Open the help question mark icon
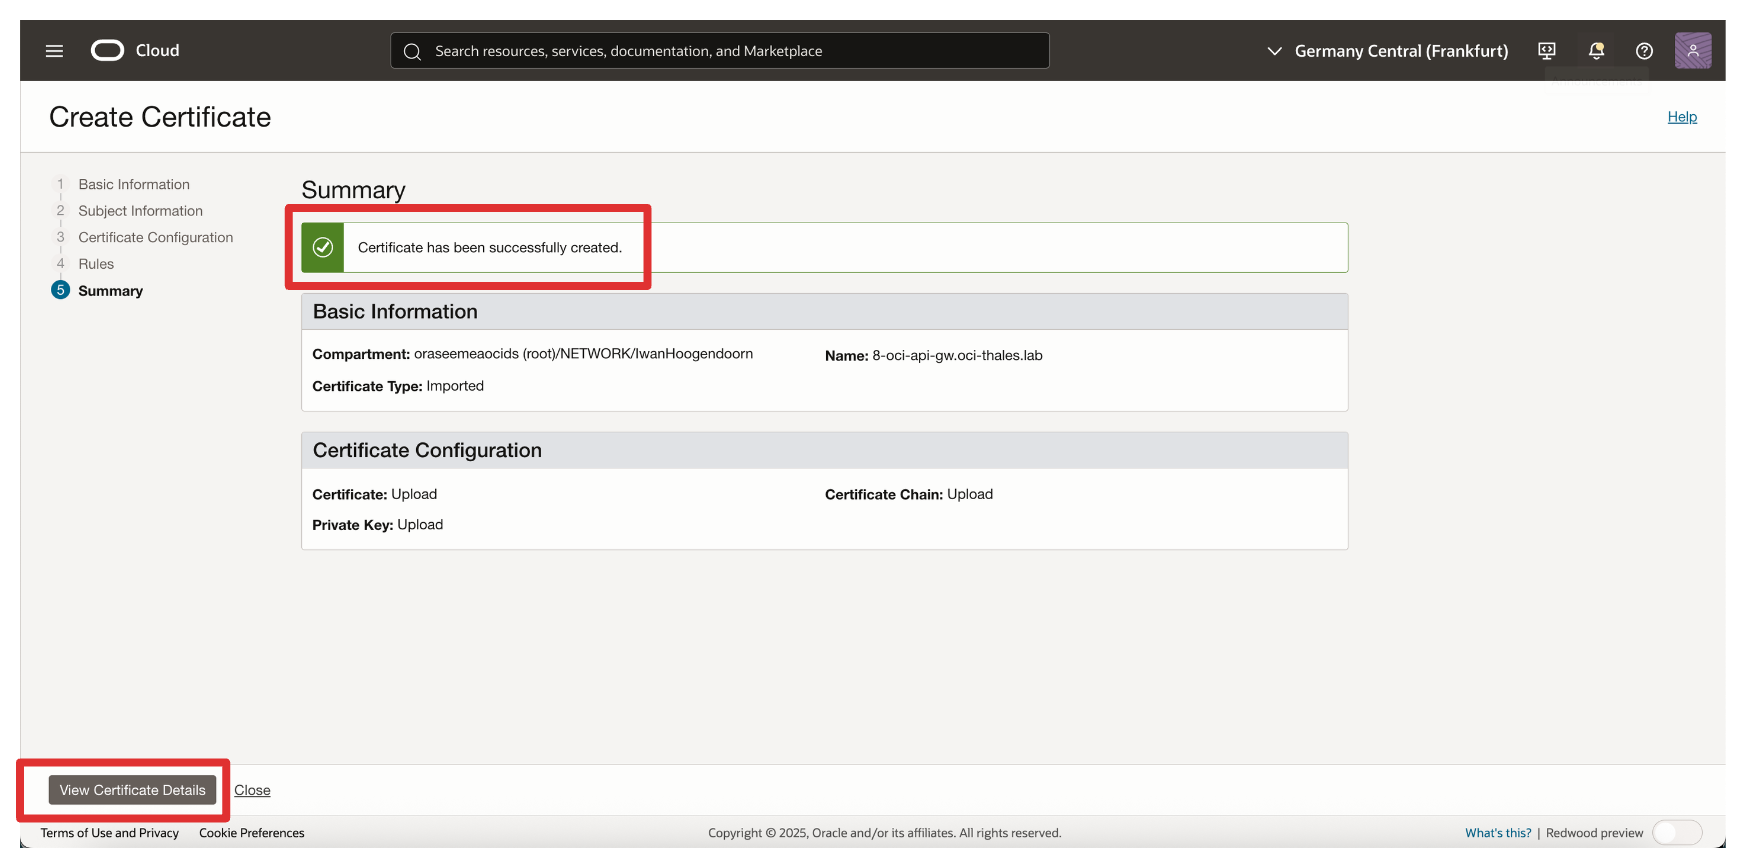The height and width of the screenshot is (868, 1745). [1644, 51]
